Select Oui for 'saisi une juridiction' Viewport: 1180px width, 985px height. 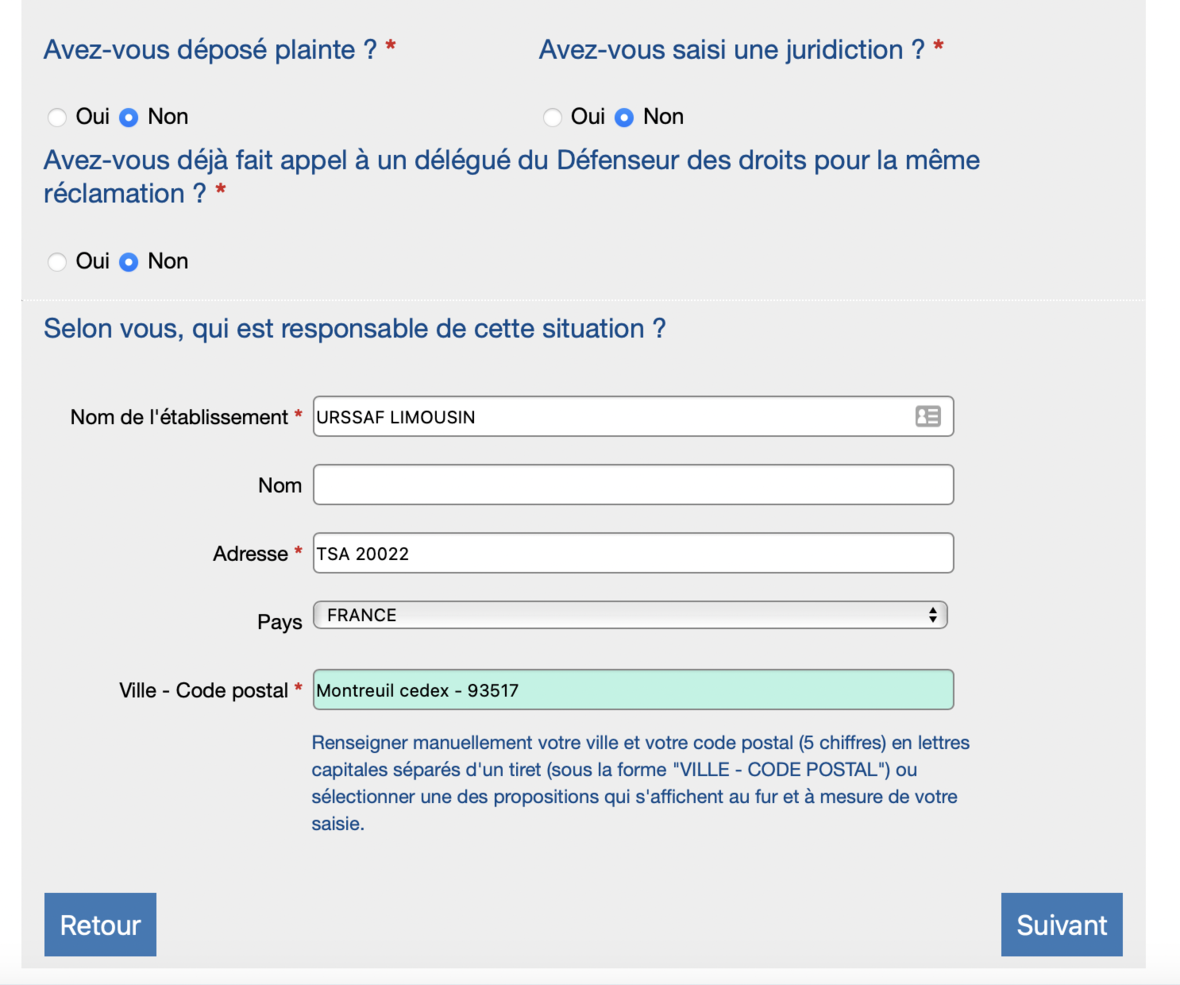(552, 117)
